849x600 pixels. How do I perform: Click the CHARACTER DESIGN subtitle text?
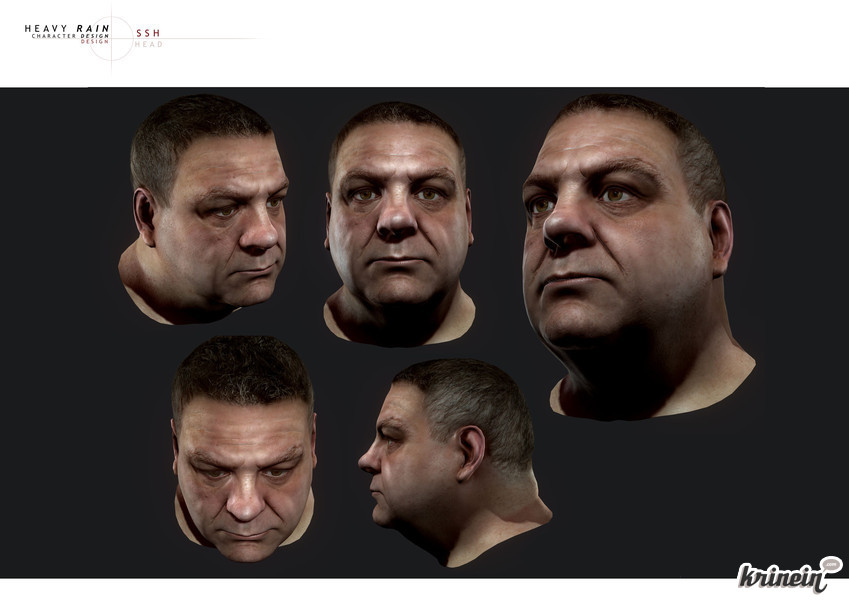(70, 36)
